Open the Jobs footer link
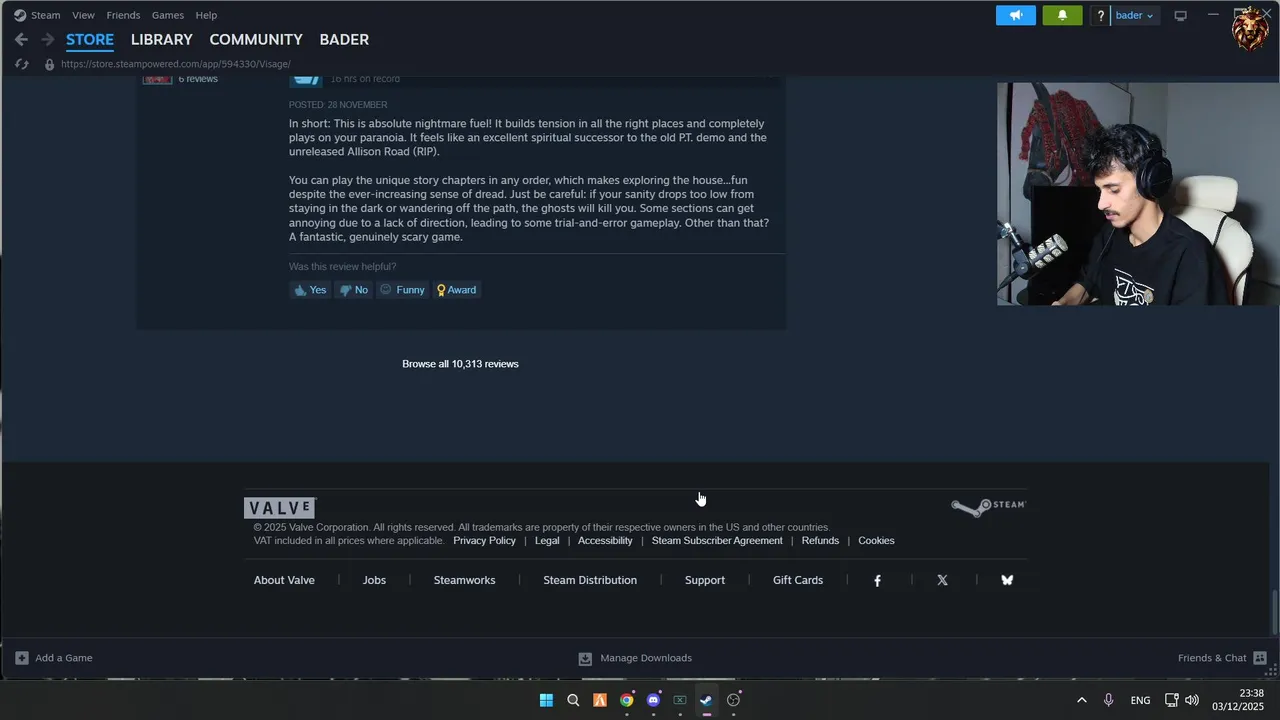 pos(374,580)
